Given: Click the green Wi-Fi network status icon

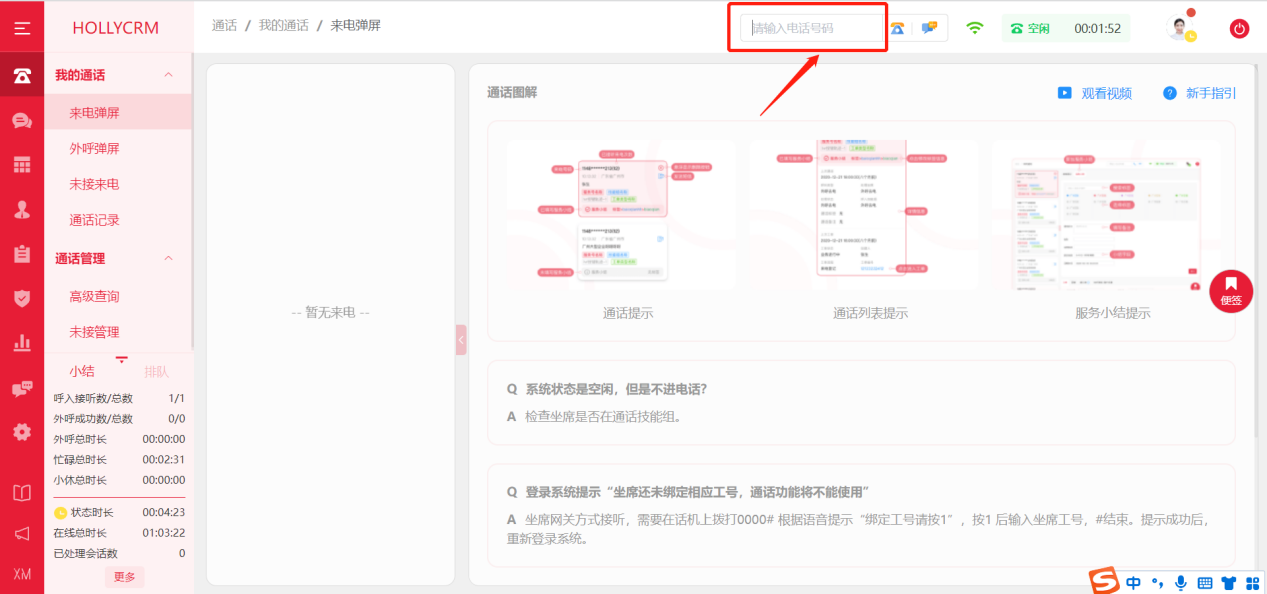Looking at the screenshot, I should [975, 28].
